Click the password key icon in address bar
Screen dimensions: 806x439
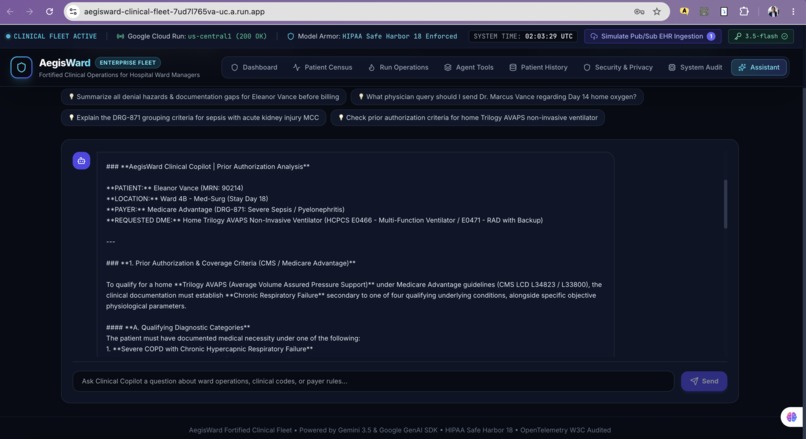point(639,11)
